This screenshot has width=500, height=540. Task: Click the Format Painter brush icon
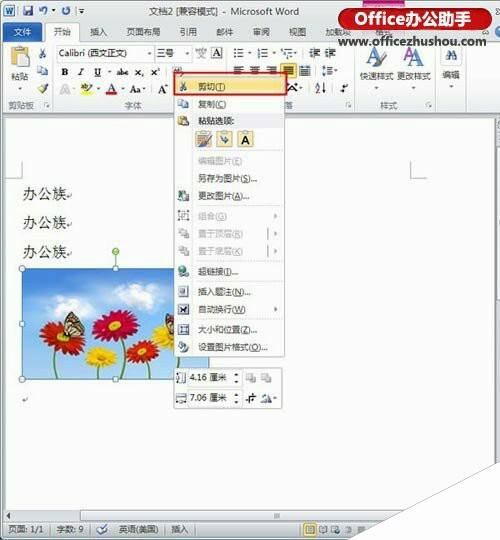point(42,89)
